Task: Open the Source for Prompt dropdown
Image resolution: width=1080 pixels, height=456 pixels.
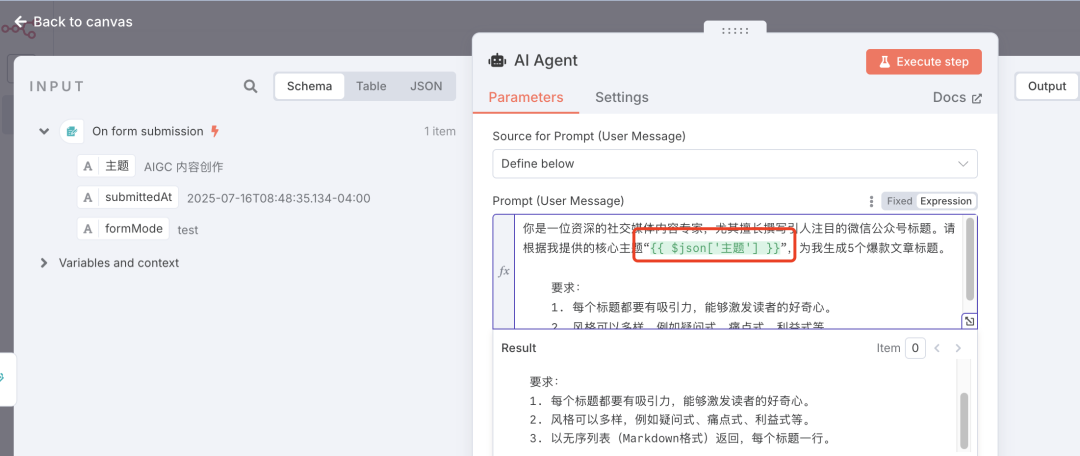Action: point(734,164)
